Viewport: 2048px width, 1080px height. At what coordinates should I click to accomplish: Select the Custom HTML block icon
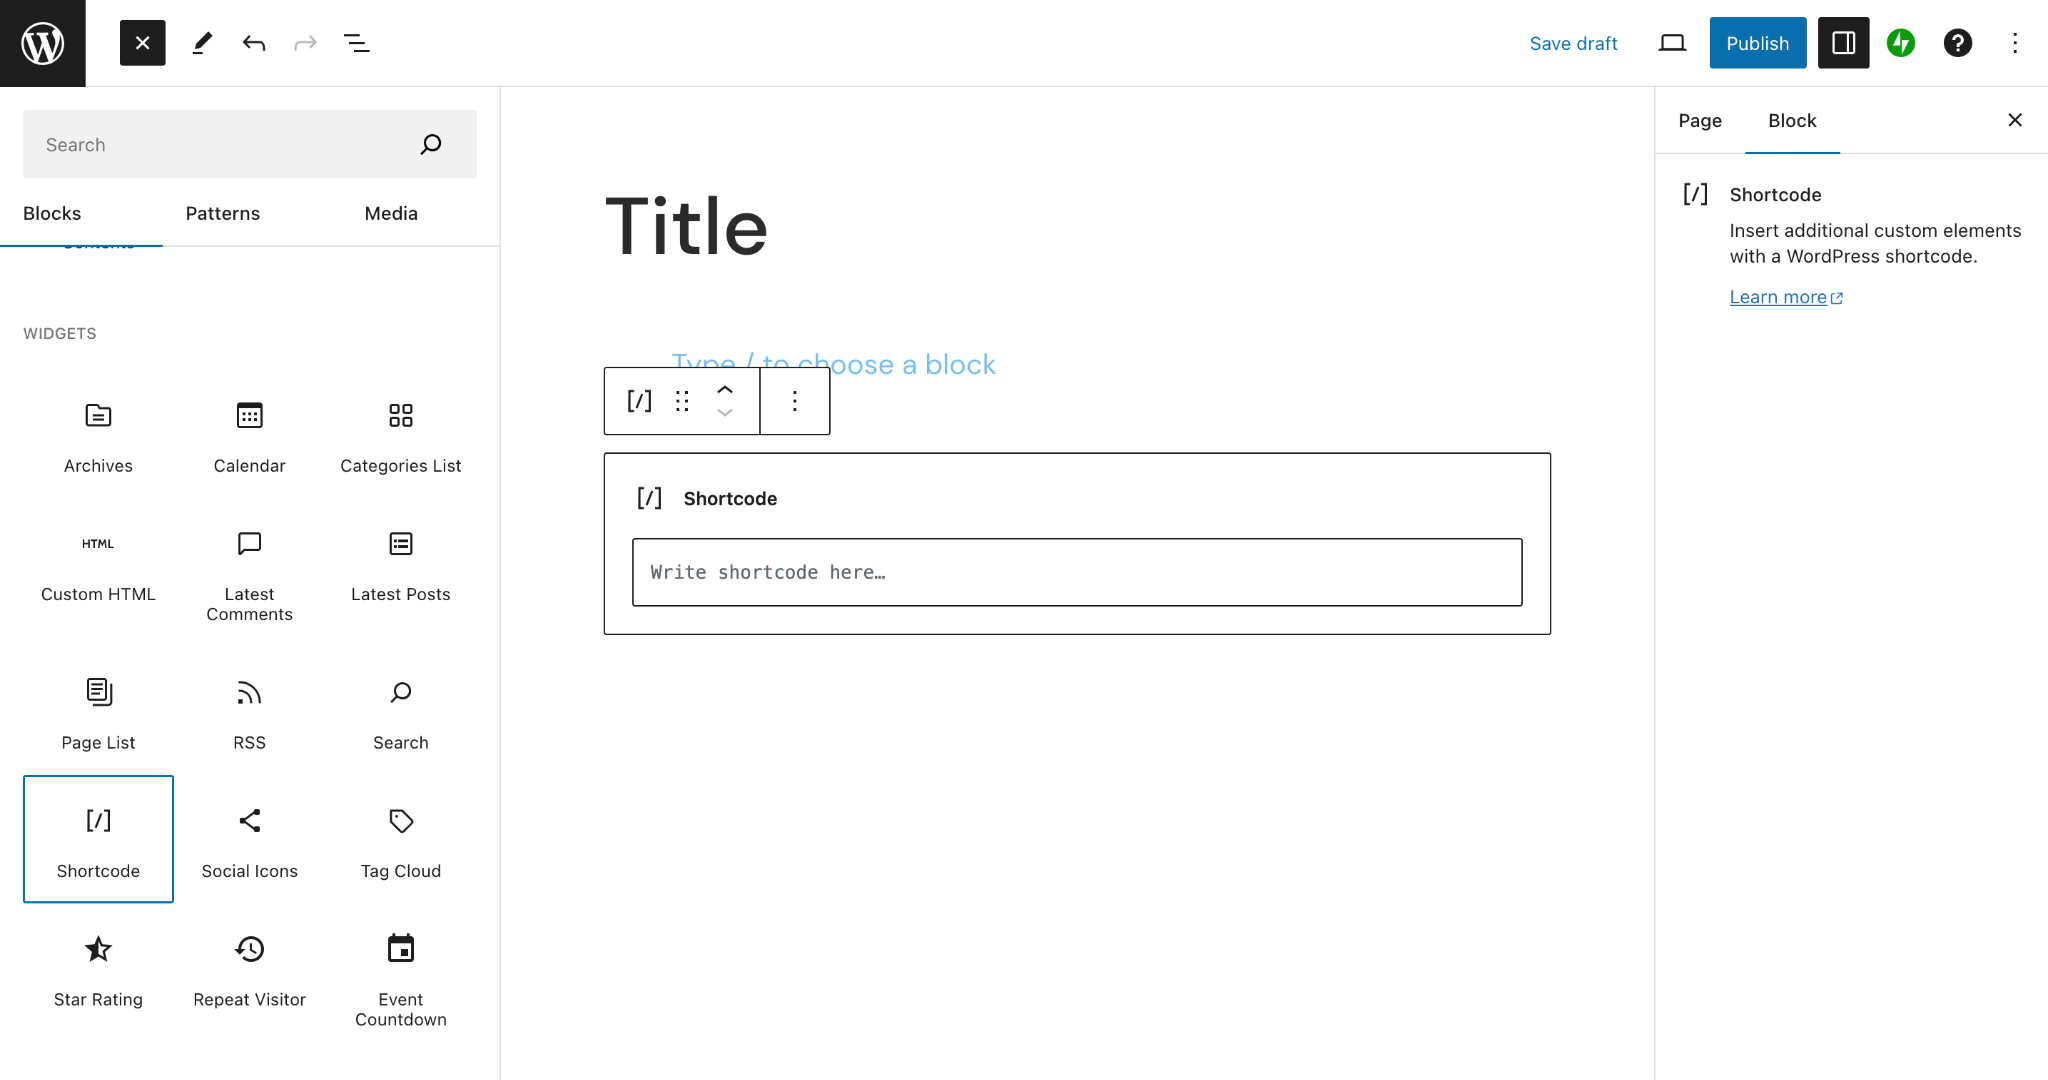pyautogui.click(x=98, y=543)
